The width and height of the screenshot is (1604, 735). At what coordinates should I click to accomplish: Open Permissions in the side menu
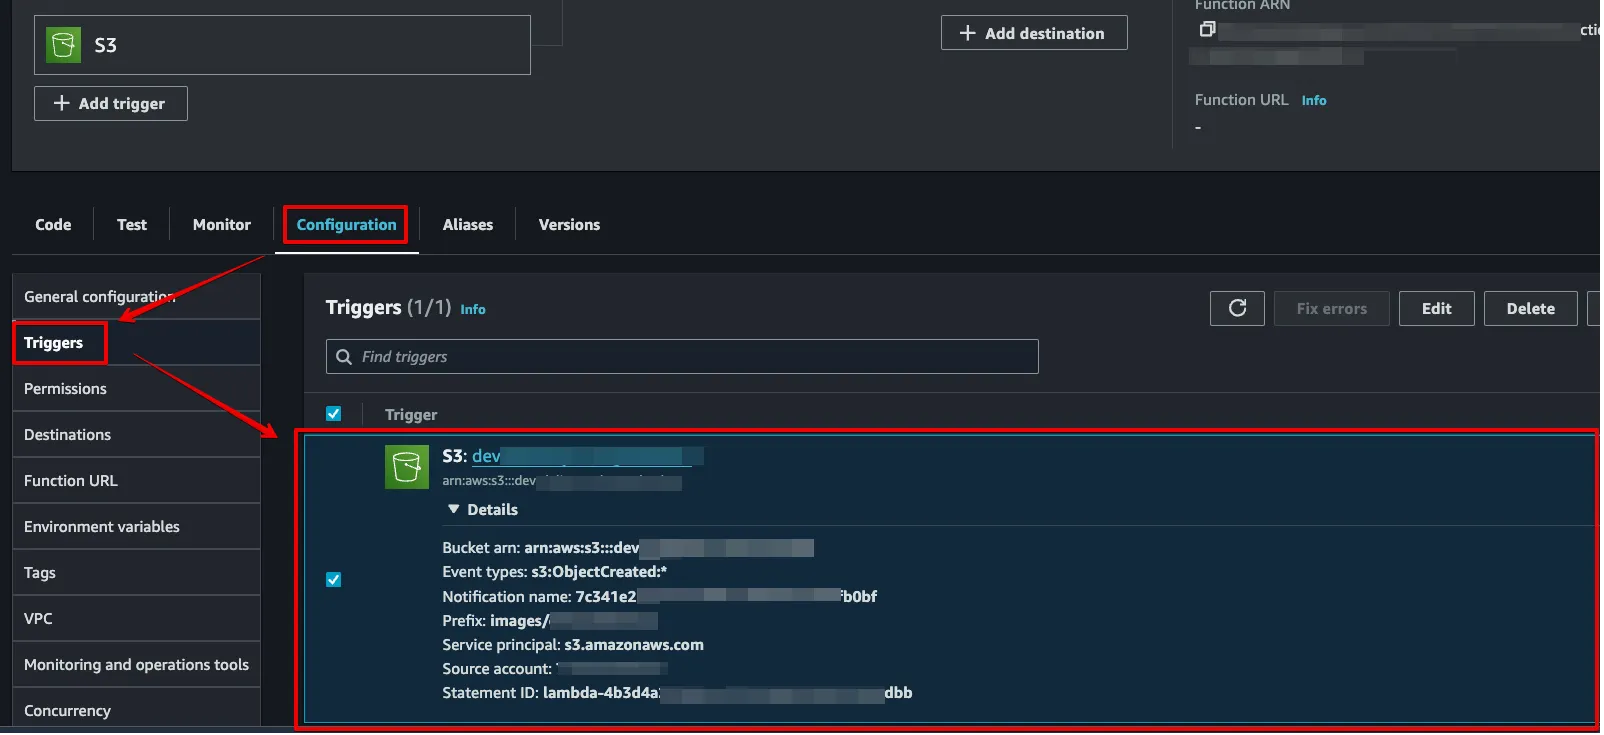(x=136, y=389)
